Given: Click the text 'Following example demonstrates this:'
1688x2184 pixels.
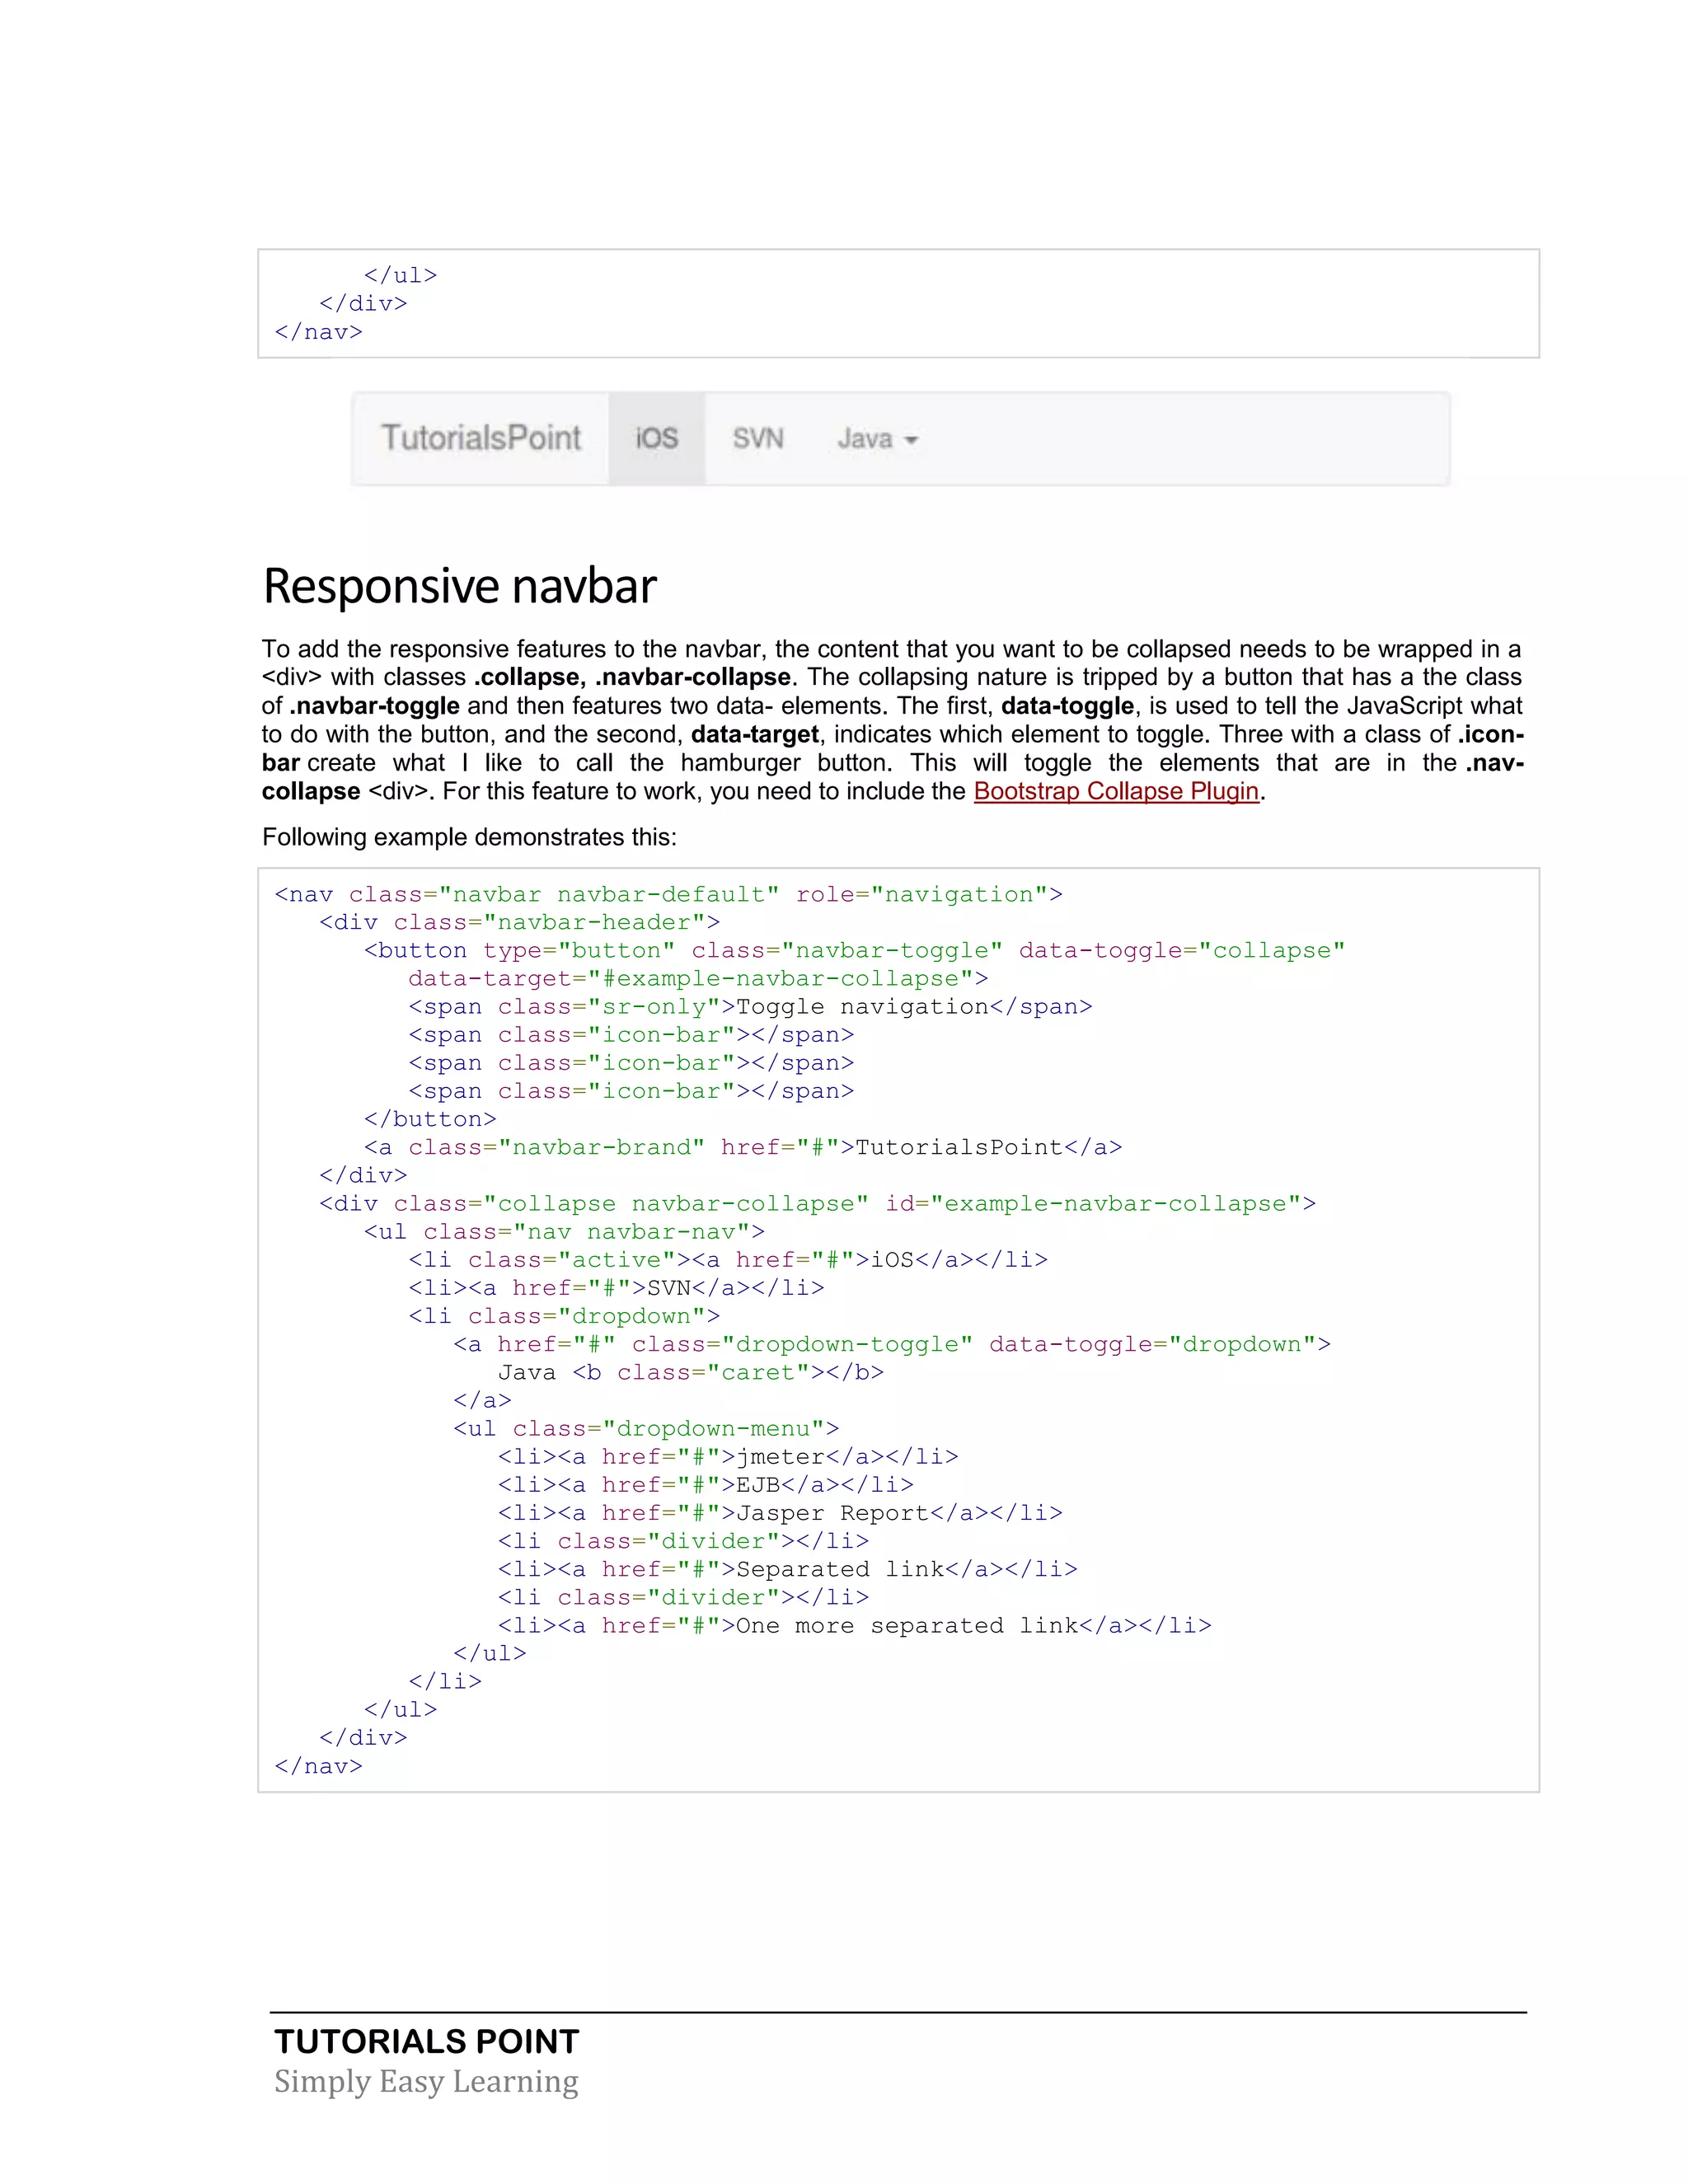Looking at the screenshot, I should tap(469, 837).
